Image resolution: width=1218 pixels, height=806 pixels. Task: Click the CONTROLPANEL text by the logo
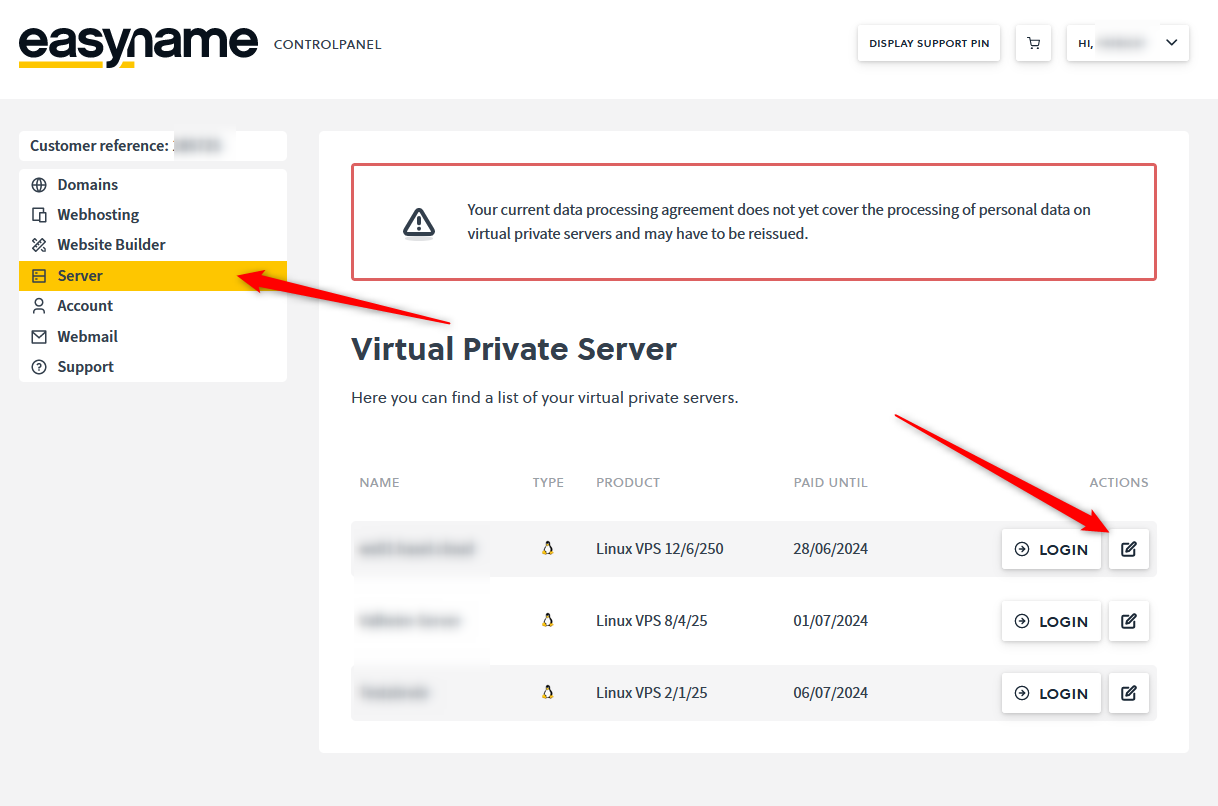coord(328,45)
